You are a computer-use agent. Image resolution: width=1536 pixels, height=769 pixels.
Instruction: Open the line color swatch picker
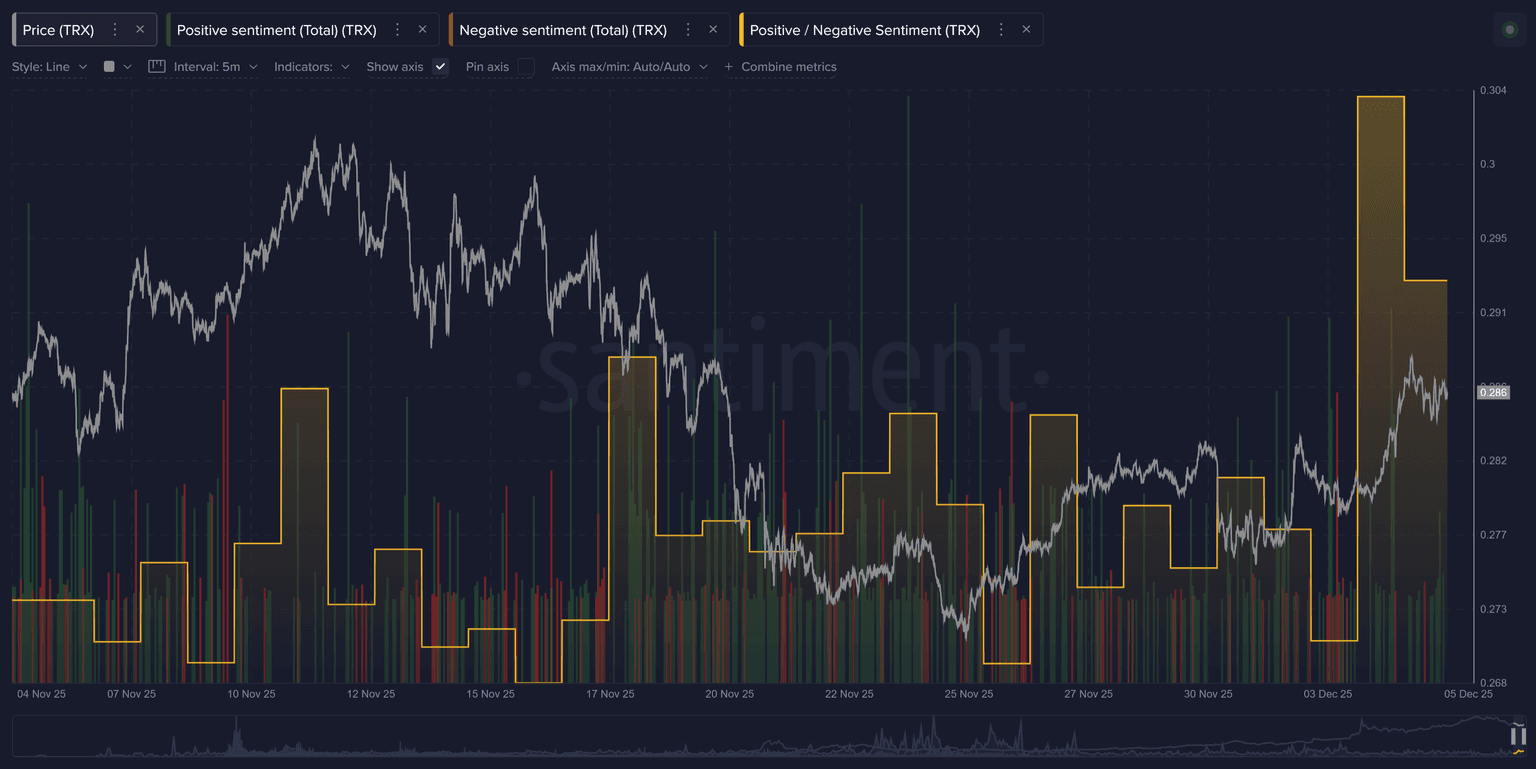point(117,67)
